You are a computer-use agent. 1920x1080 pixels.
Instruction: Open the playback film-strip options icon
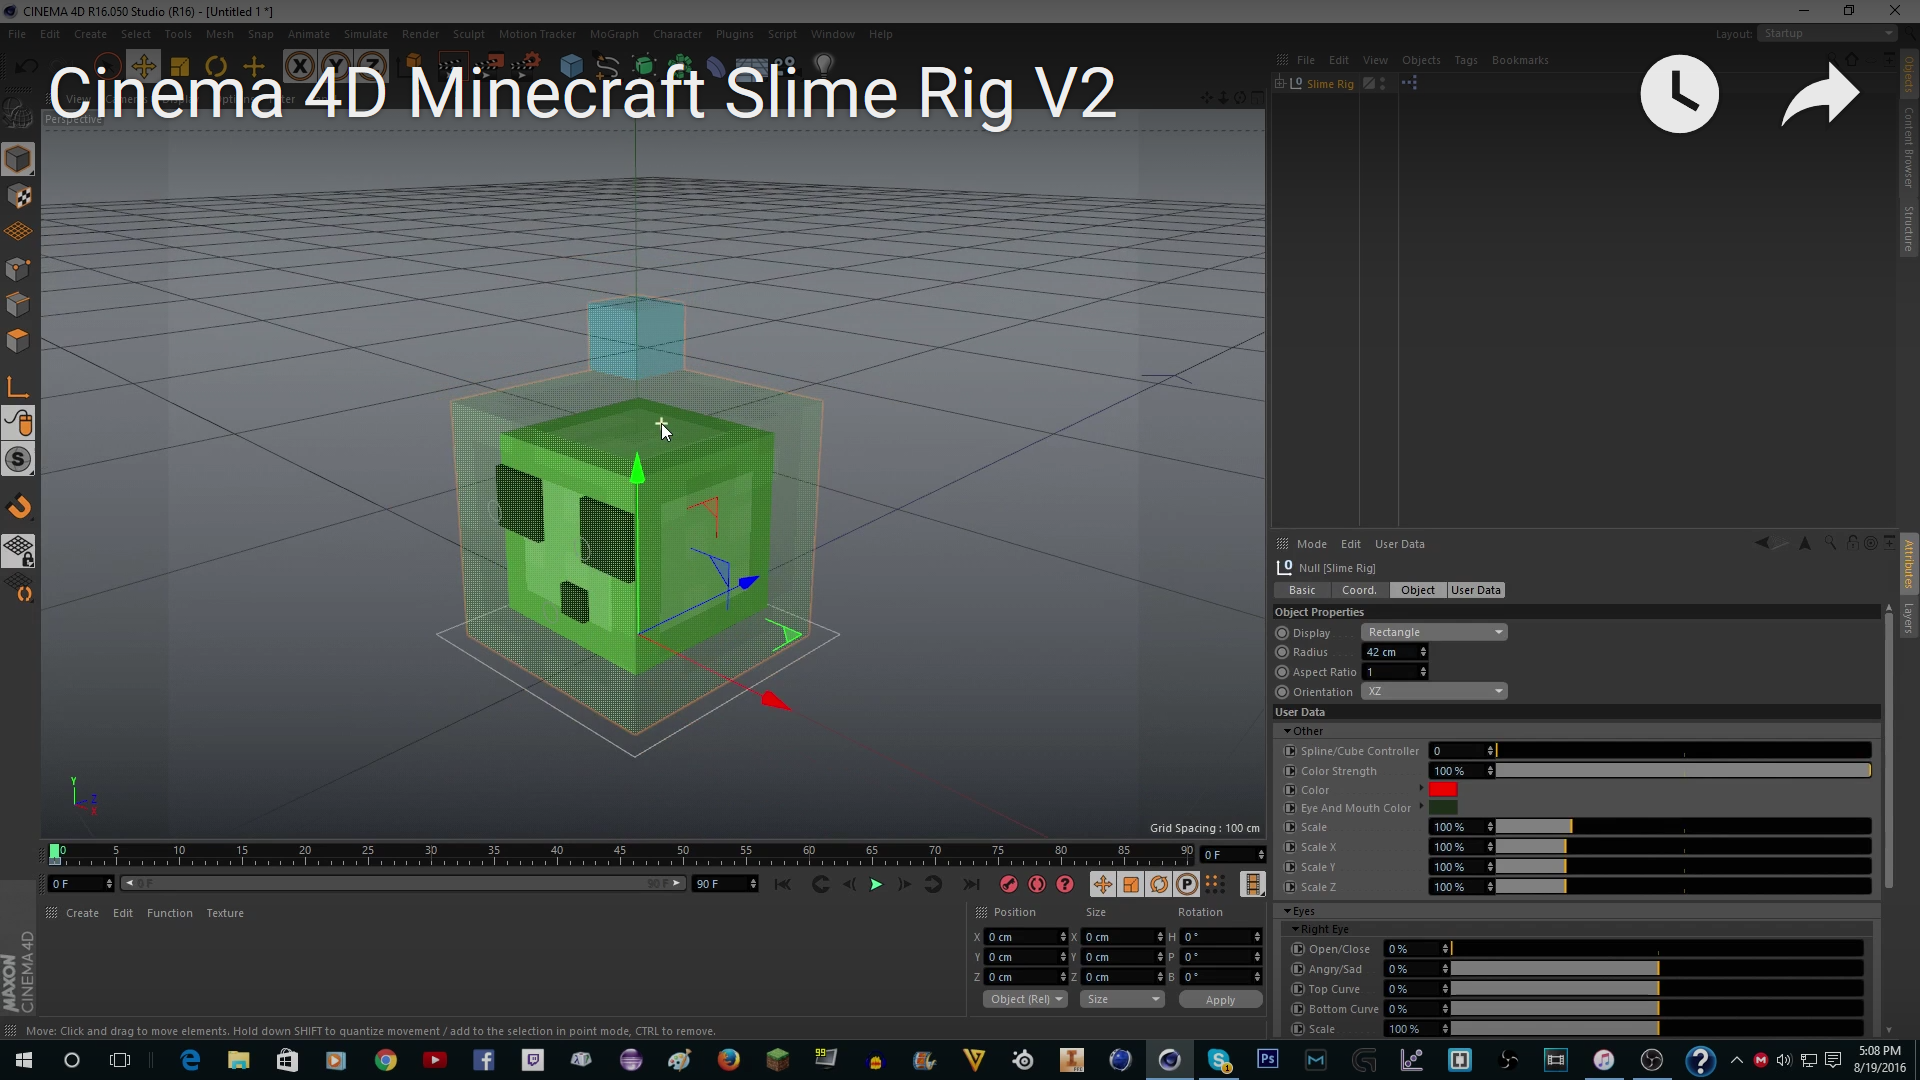point(1252,884)
